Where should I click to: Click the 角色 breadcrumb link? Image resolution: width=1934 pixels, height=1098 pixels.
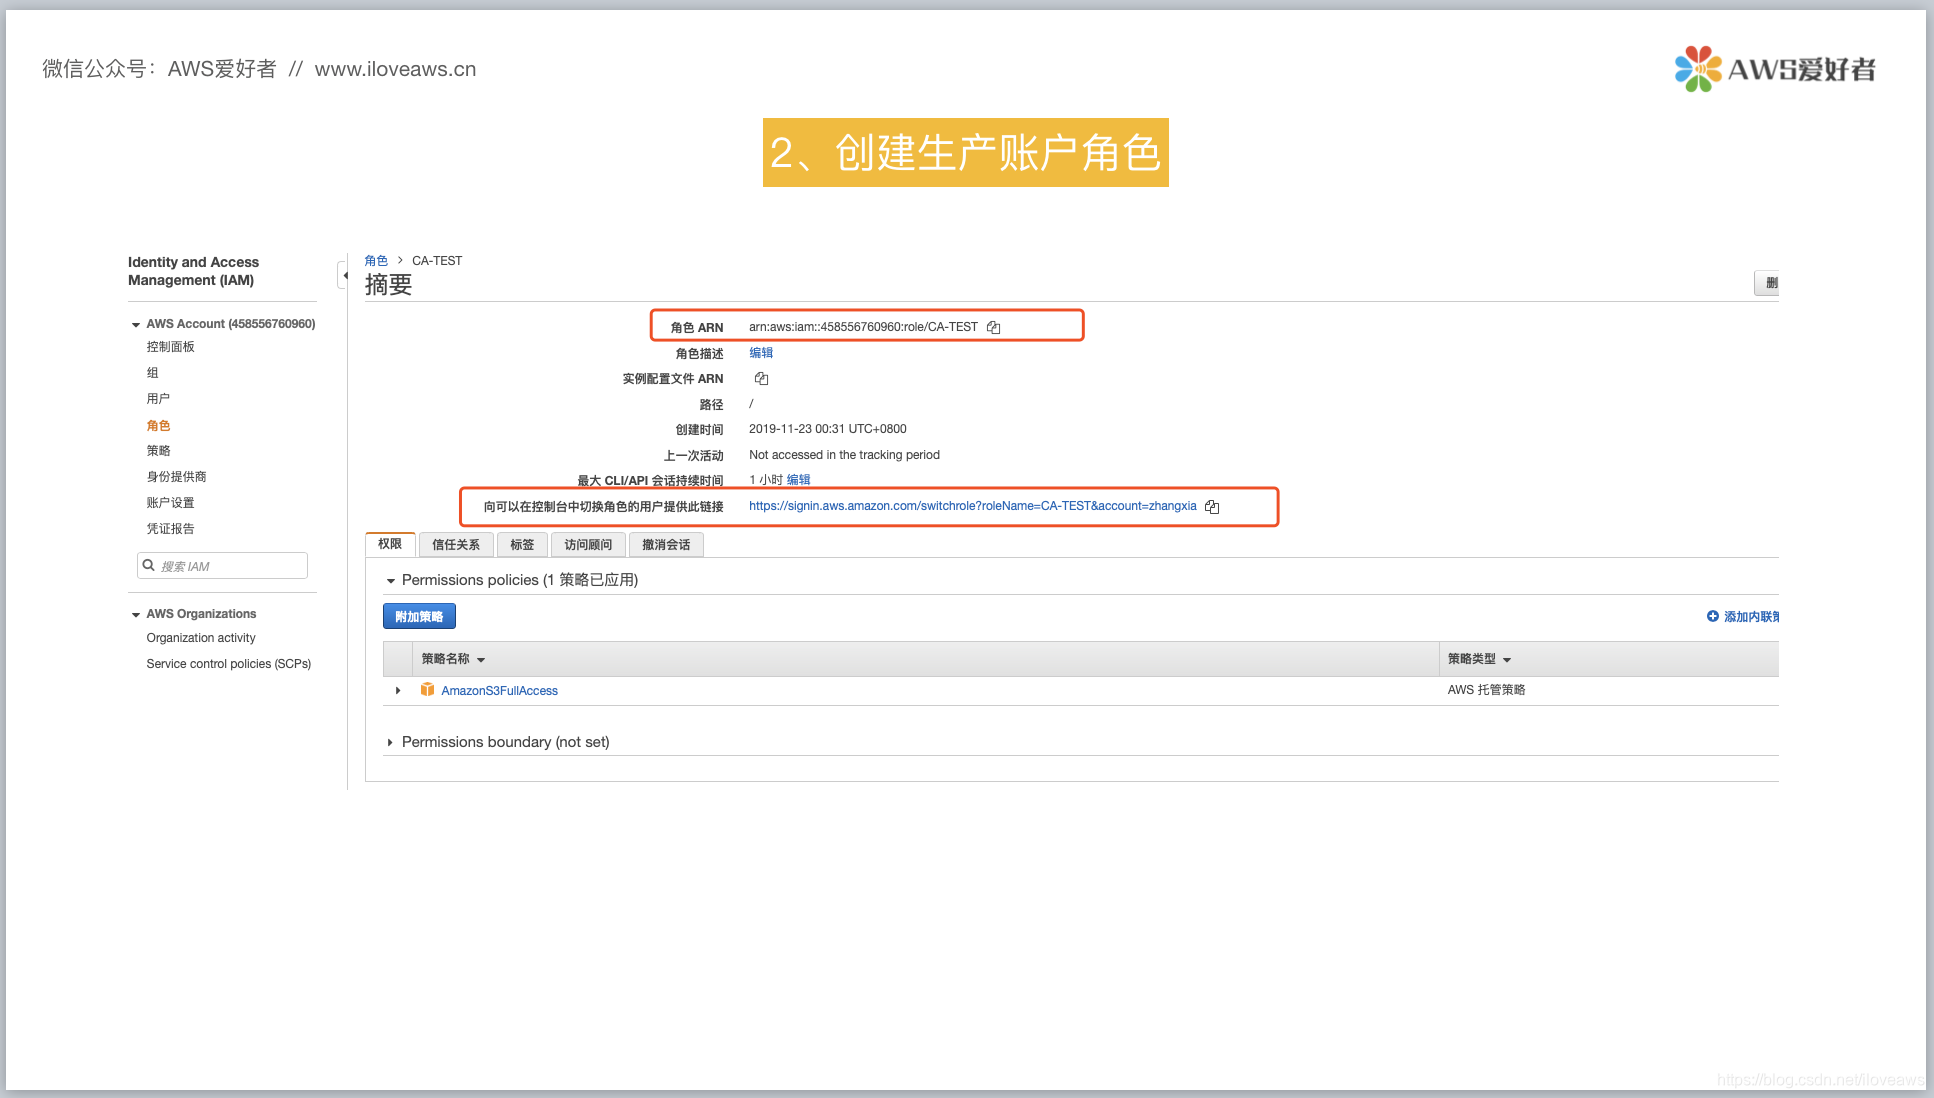pyautogui.click(x=376, y=261)
